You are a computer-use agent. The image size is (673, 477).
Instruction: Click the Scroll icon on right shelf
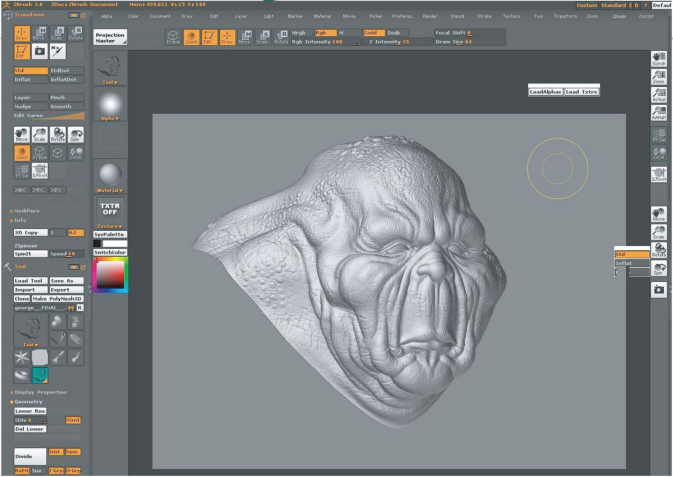click(659, 59)
